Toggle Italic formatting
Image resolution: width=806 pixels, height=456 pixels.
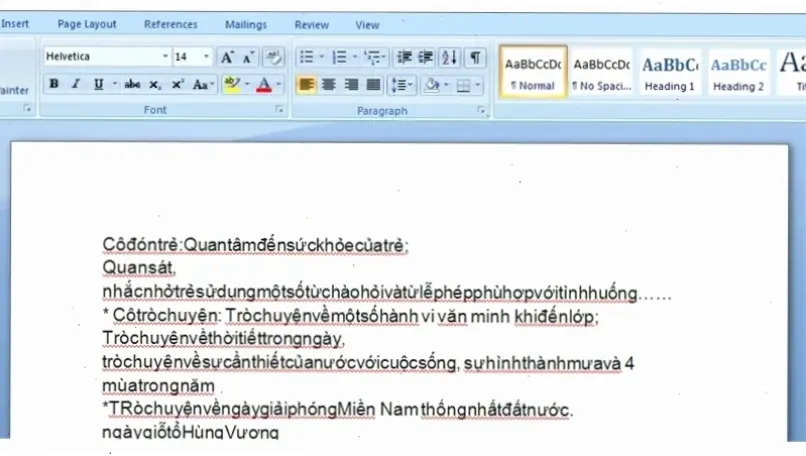76,84
